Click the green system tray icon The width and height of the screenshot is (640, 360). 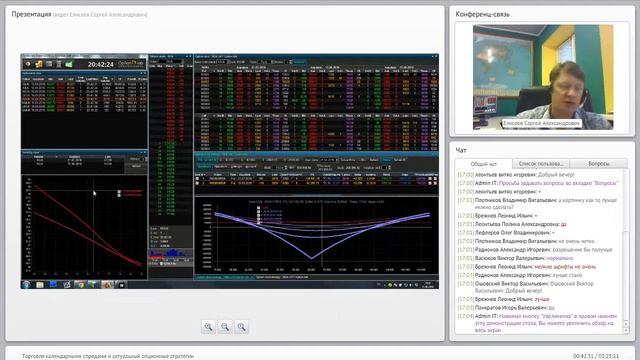pos(390,285)
